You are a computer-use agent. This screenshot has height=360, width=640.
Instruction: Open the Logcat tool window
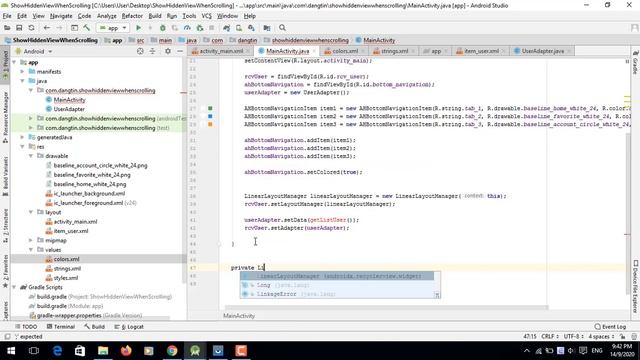[129, 327]
